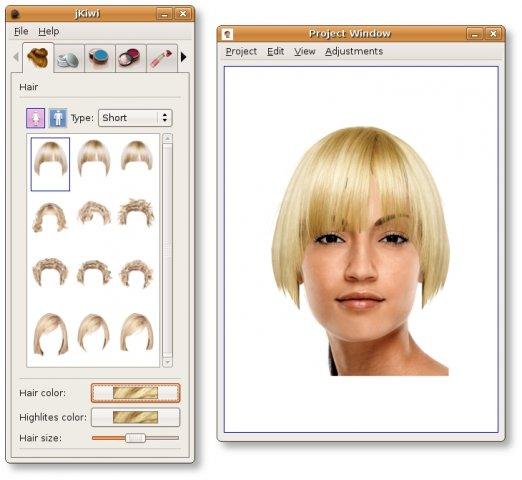Select the first bob hairstyle thumbnail
522x480 pixels.
[50, 164]
